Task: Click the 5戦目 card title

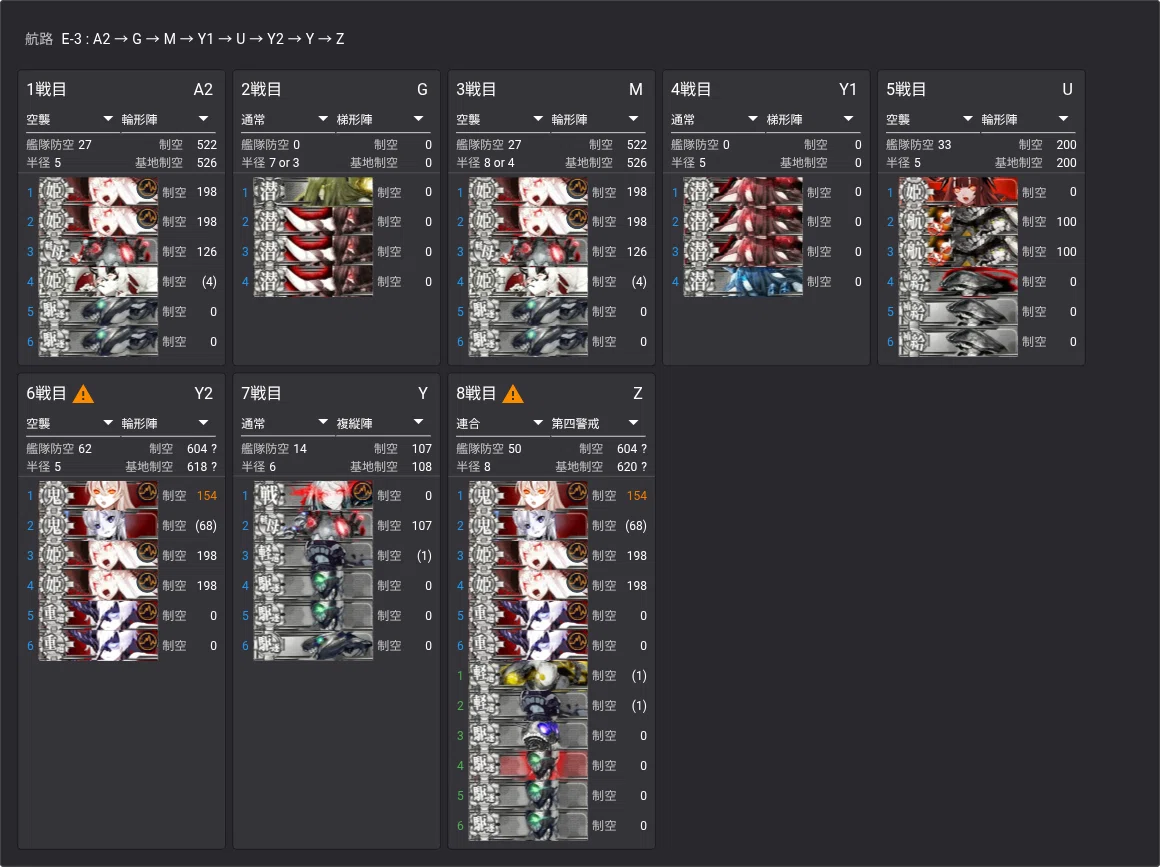Action: point(906,90)
